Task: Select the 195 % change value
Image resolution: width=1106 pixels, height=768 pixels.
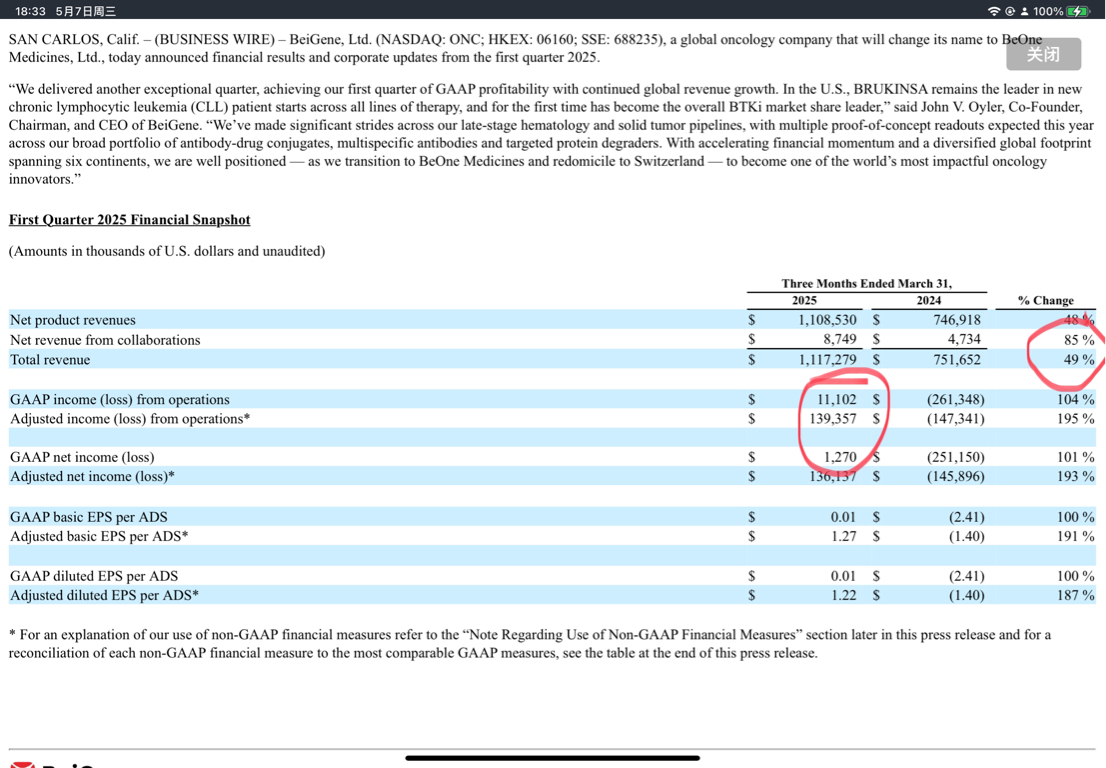Action: pos(1076,419)
